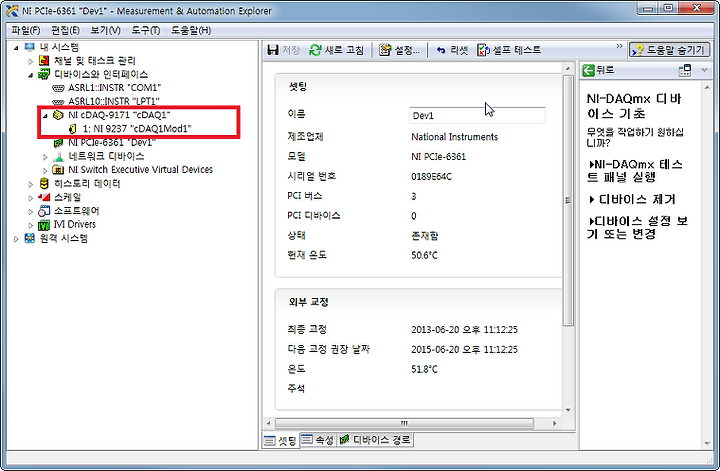Click 디바이스 제거 help link
Viewport: 720px width, 471px height.
pos(632,200)
